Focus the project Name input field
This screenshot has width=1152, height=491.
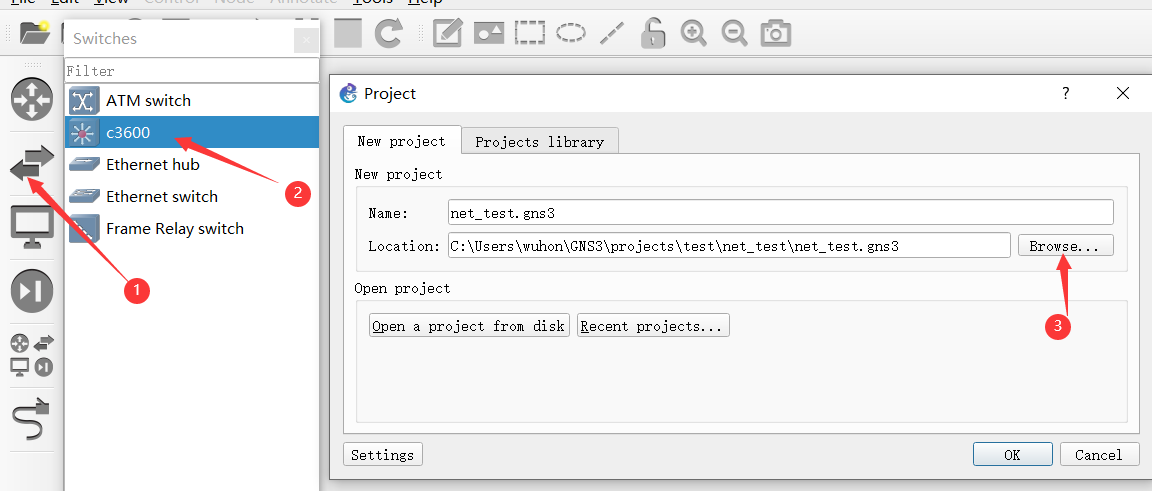coord(780,212)
